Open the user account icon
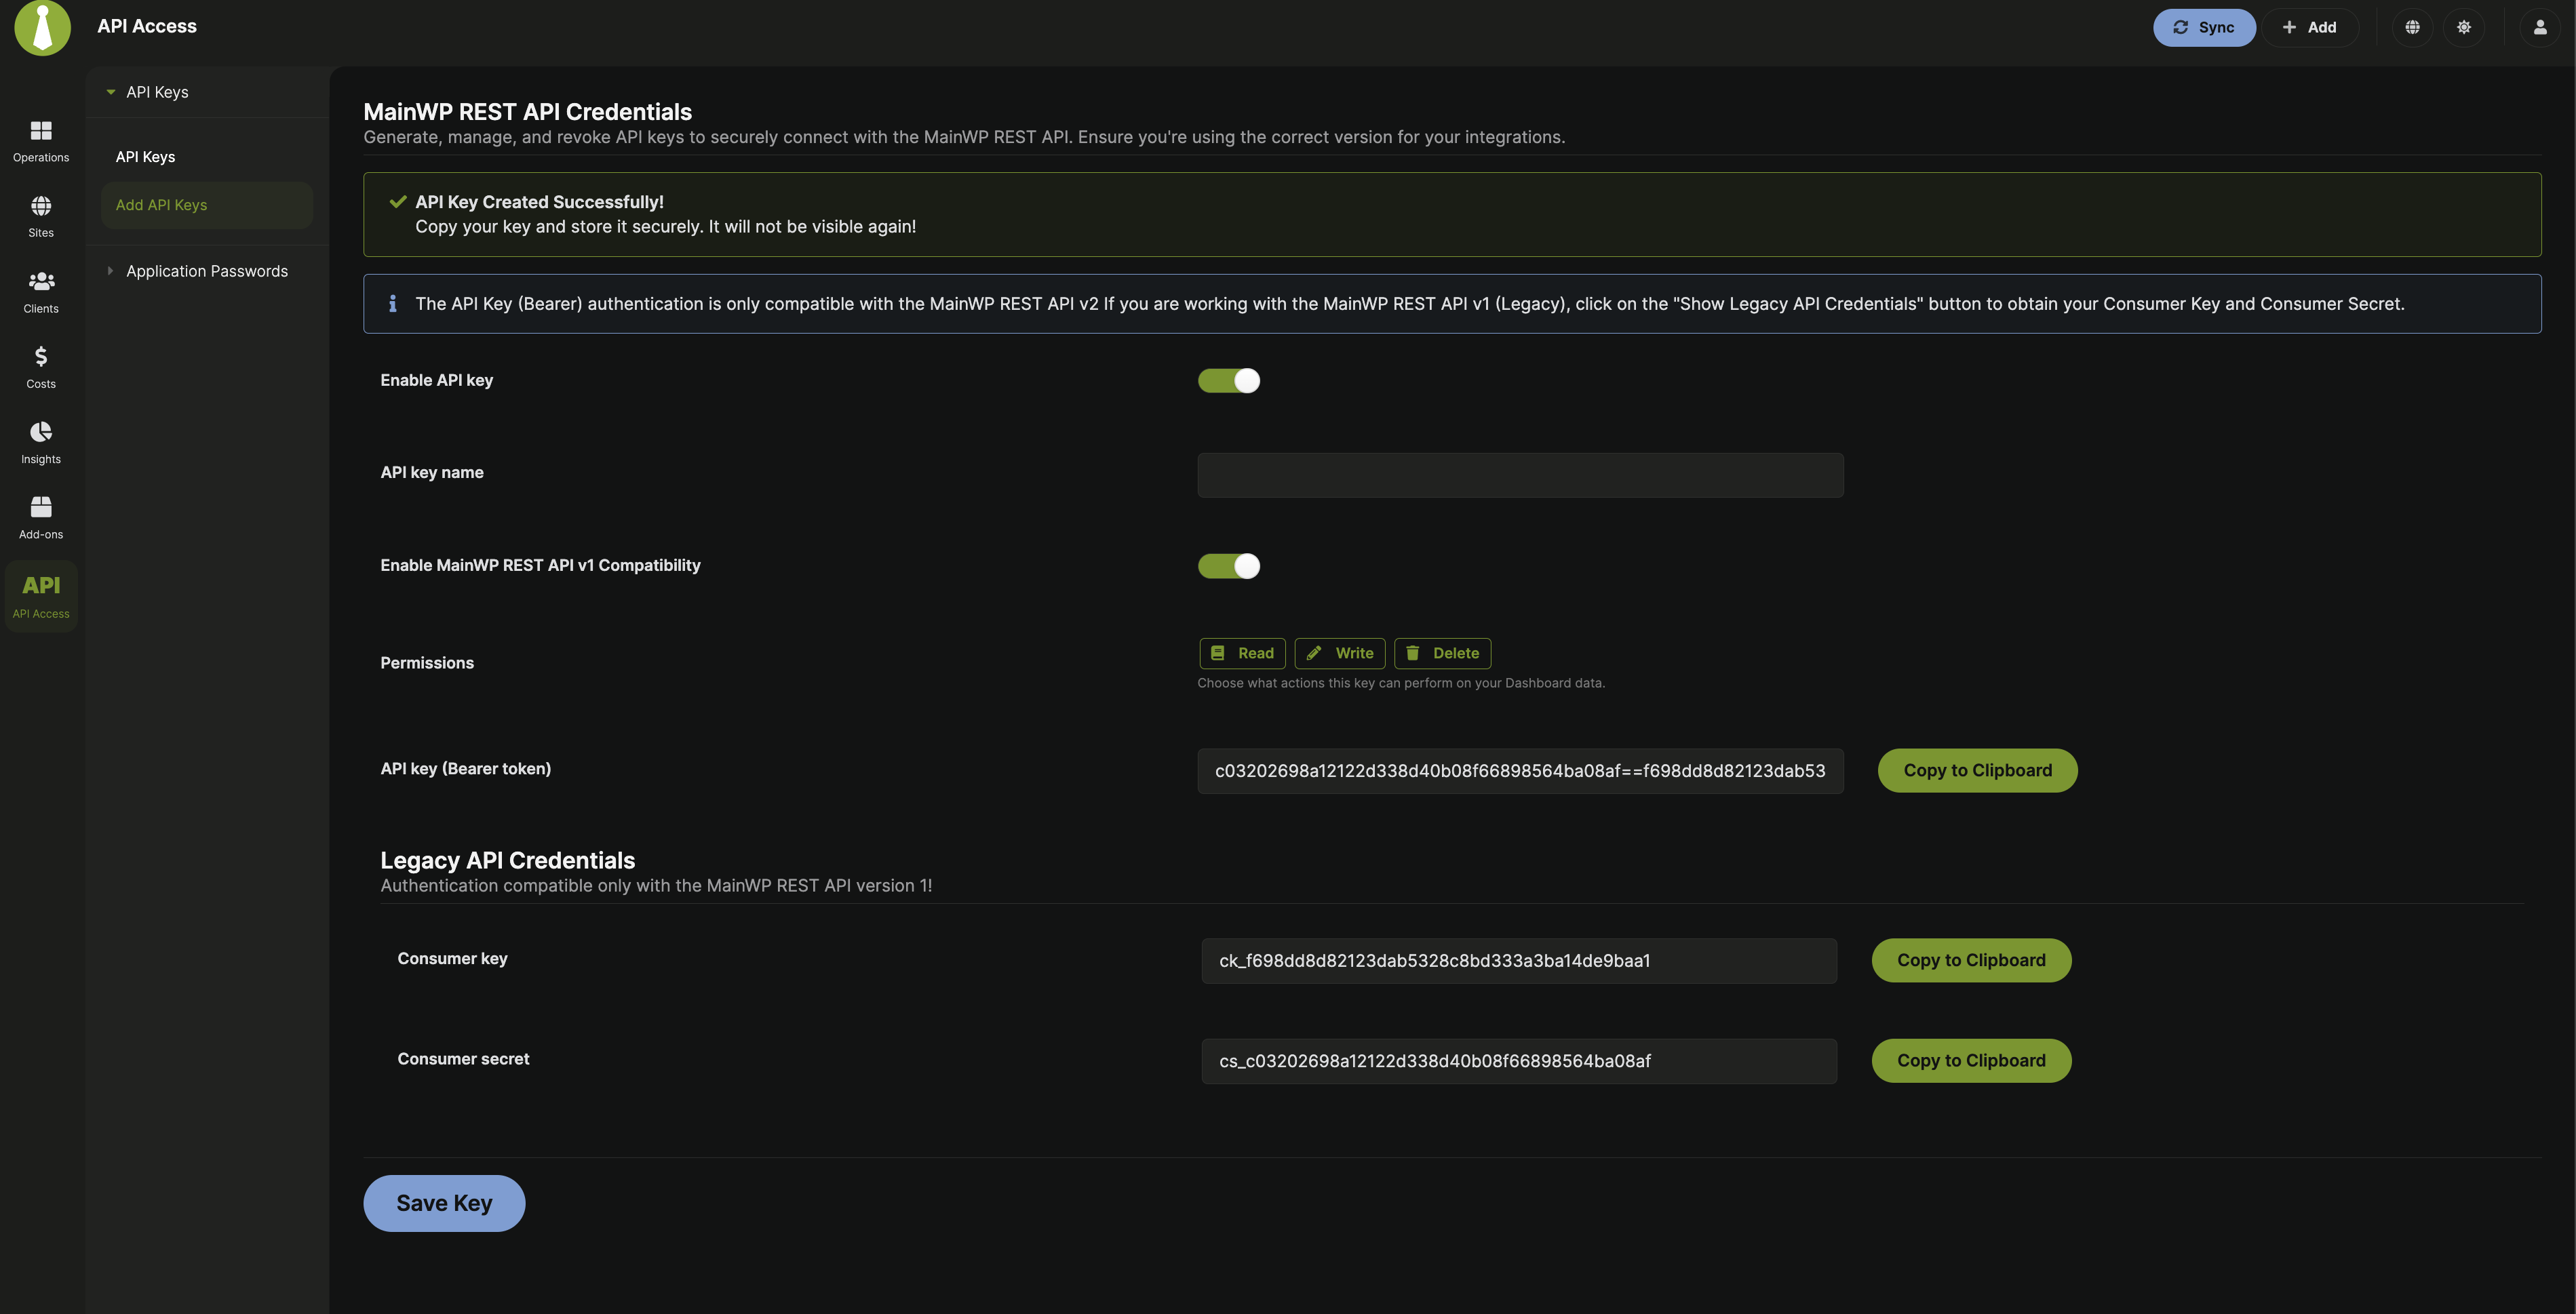The image size is (2576, 1314). [x=2540, y=27]
